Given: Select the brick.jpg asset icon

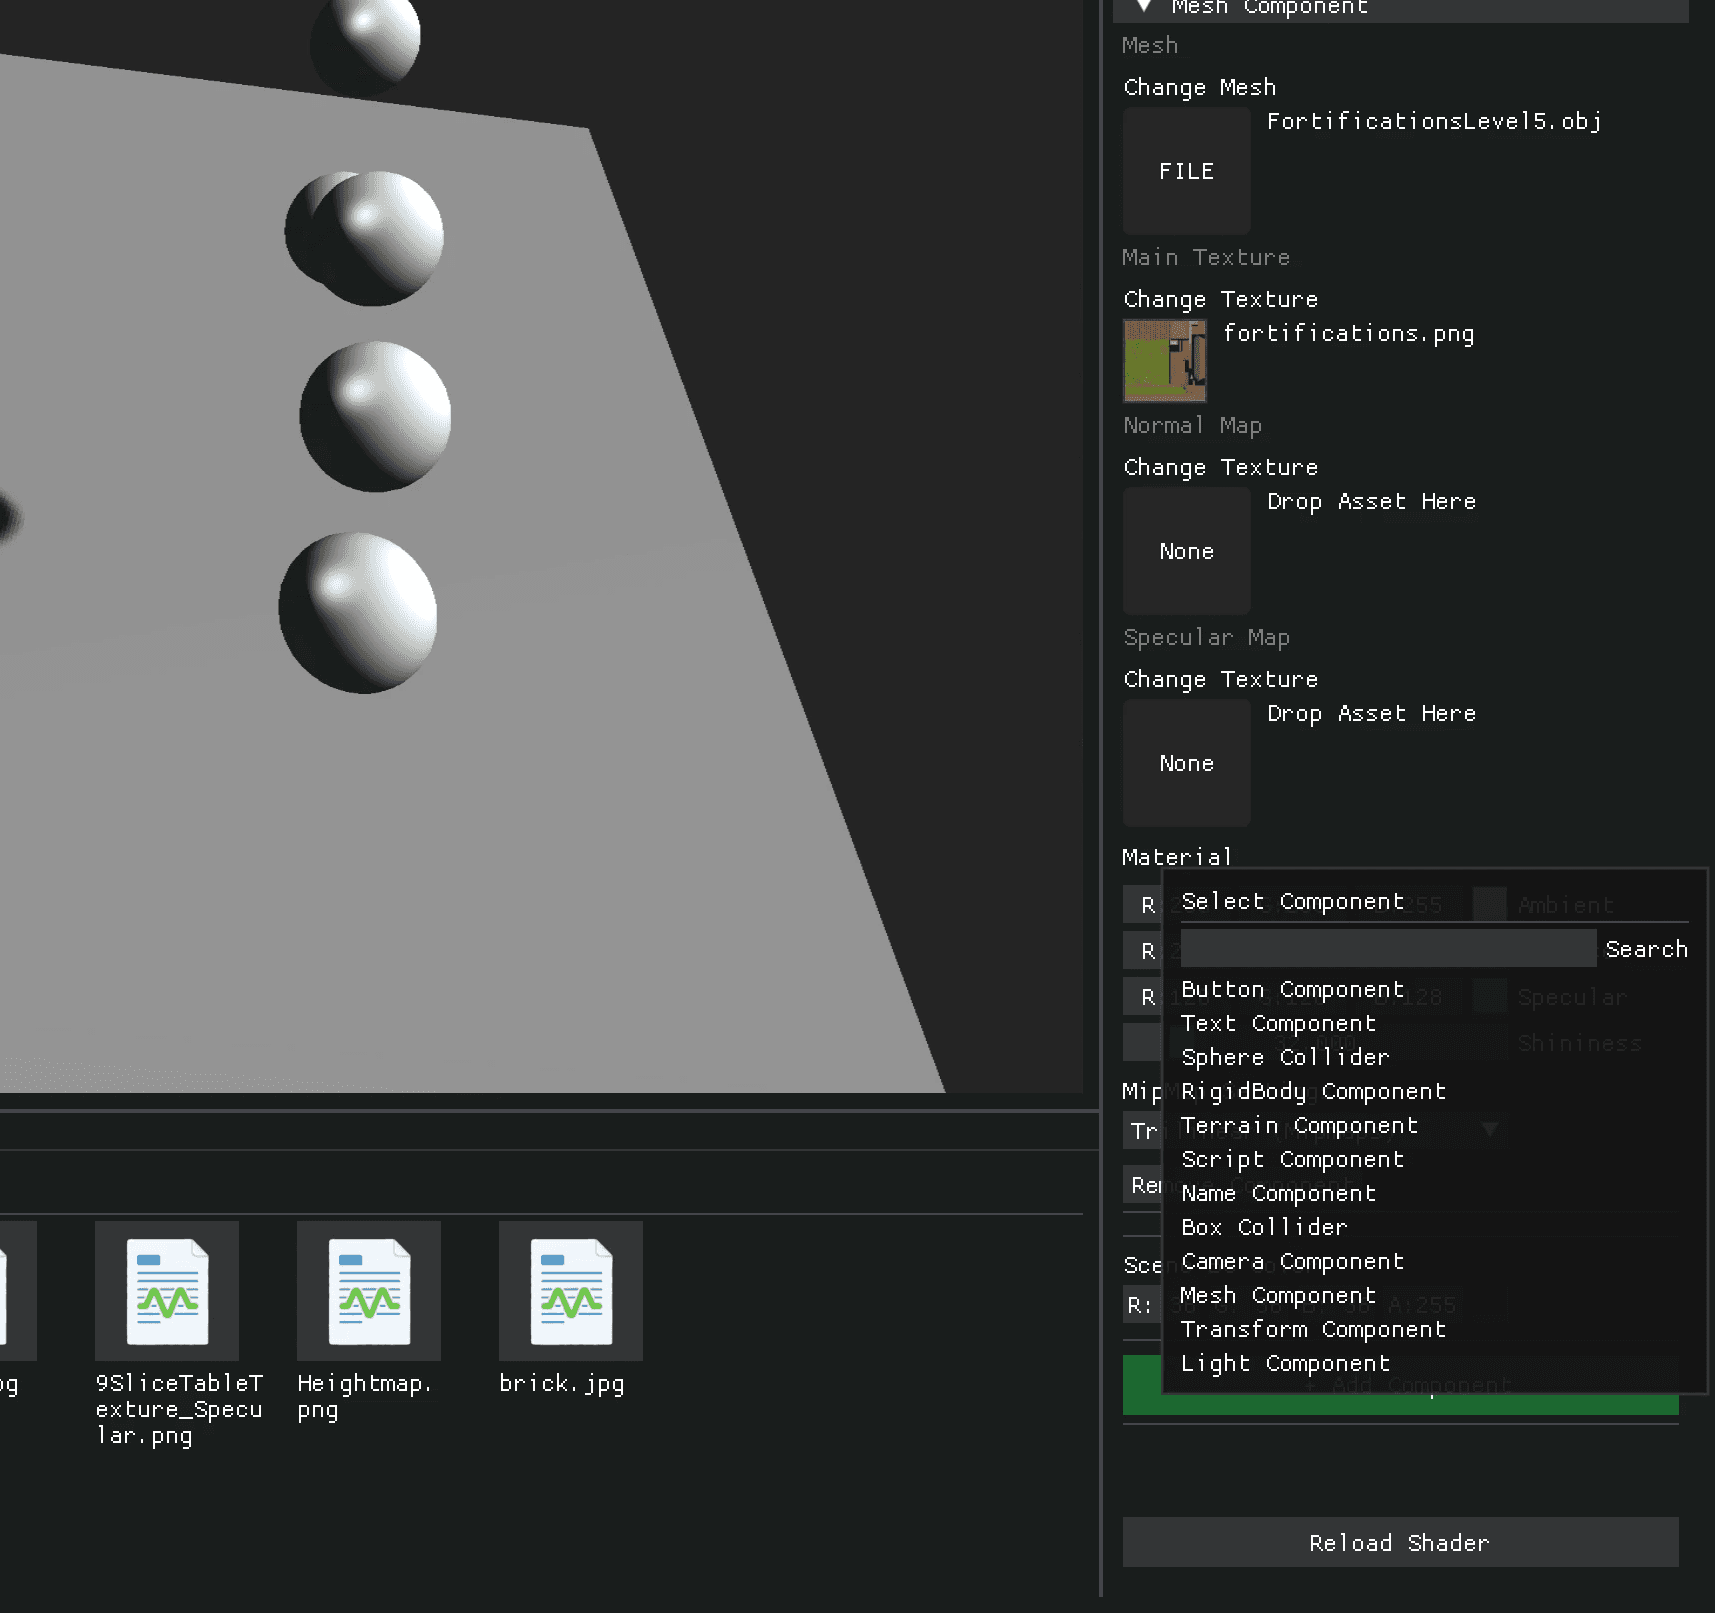Looking at the screenshot, I should tap(571, 1290).
